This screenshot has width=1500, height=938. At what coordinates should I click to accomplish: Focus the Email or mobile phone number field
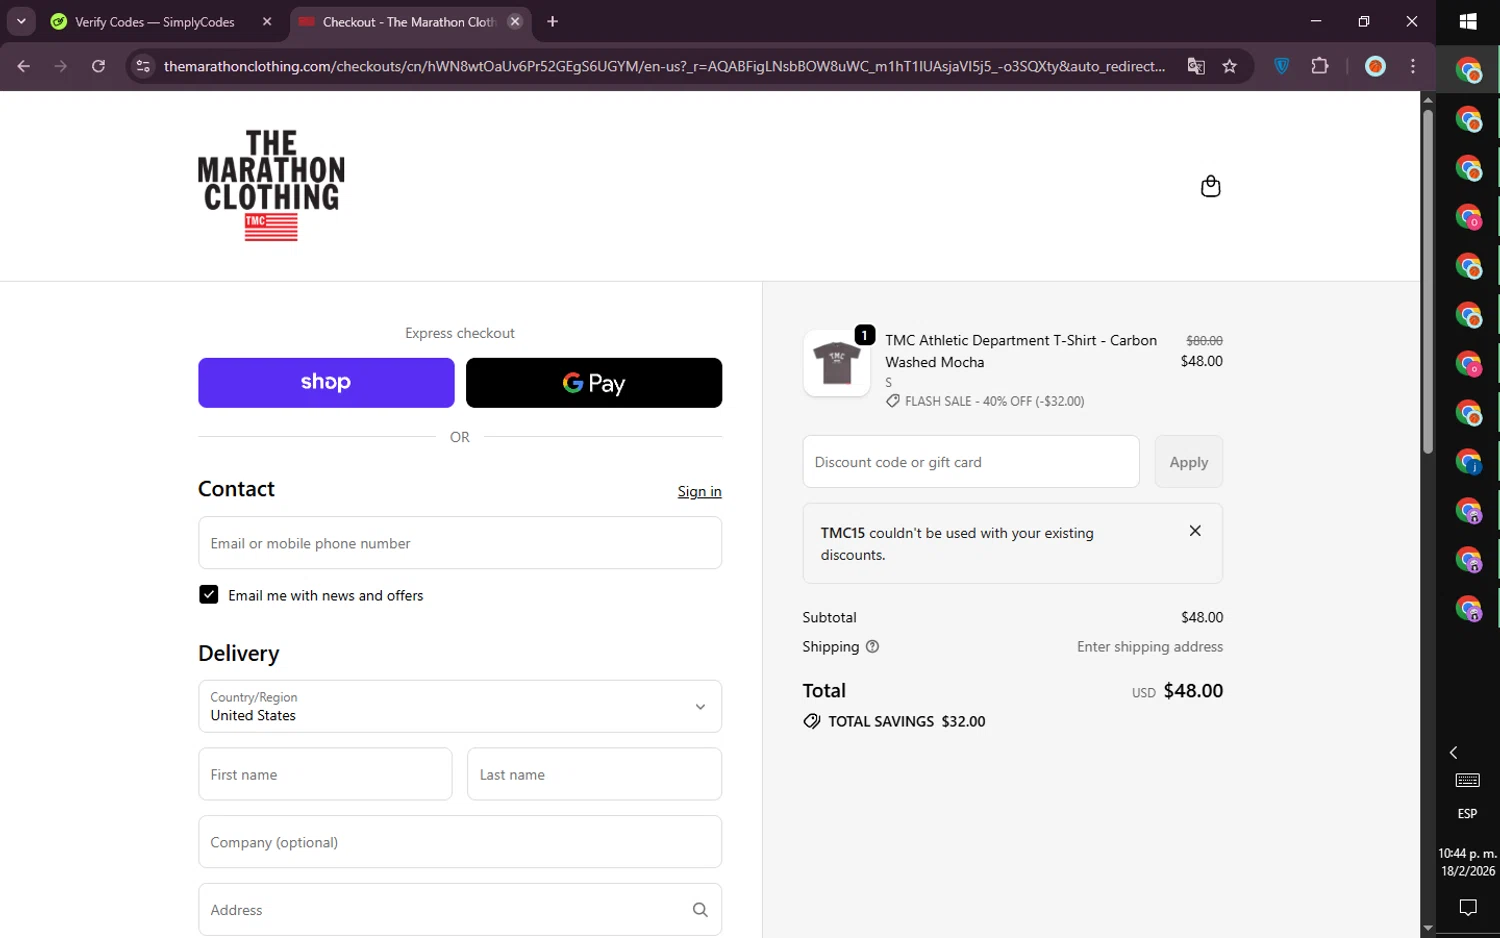pyautogui.click(x=460, y=543)
